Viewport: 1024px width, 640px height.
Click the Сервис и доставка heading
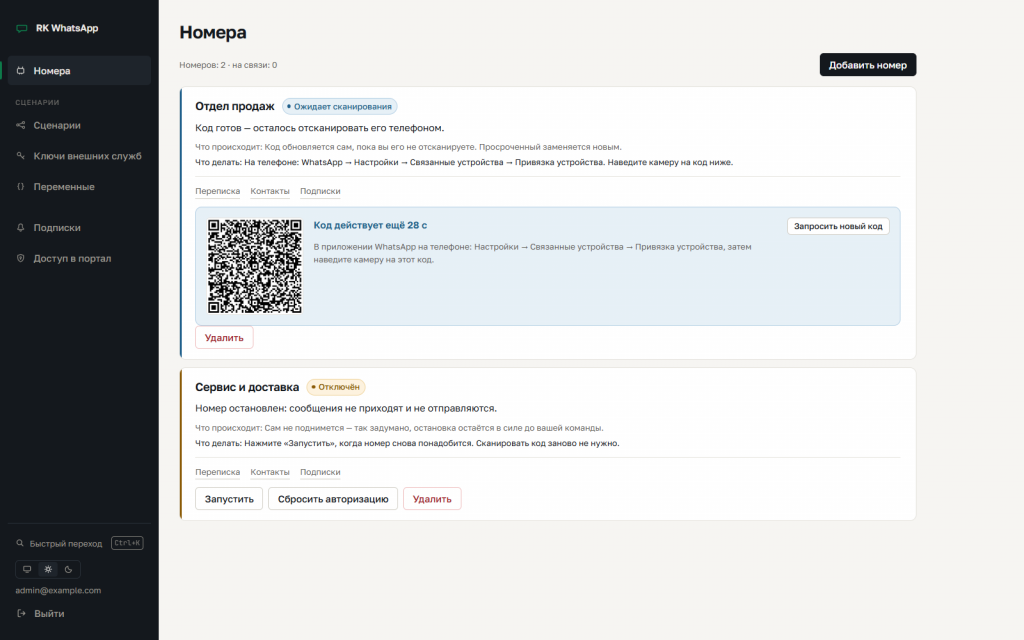point(247,387)
